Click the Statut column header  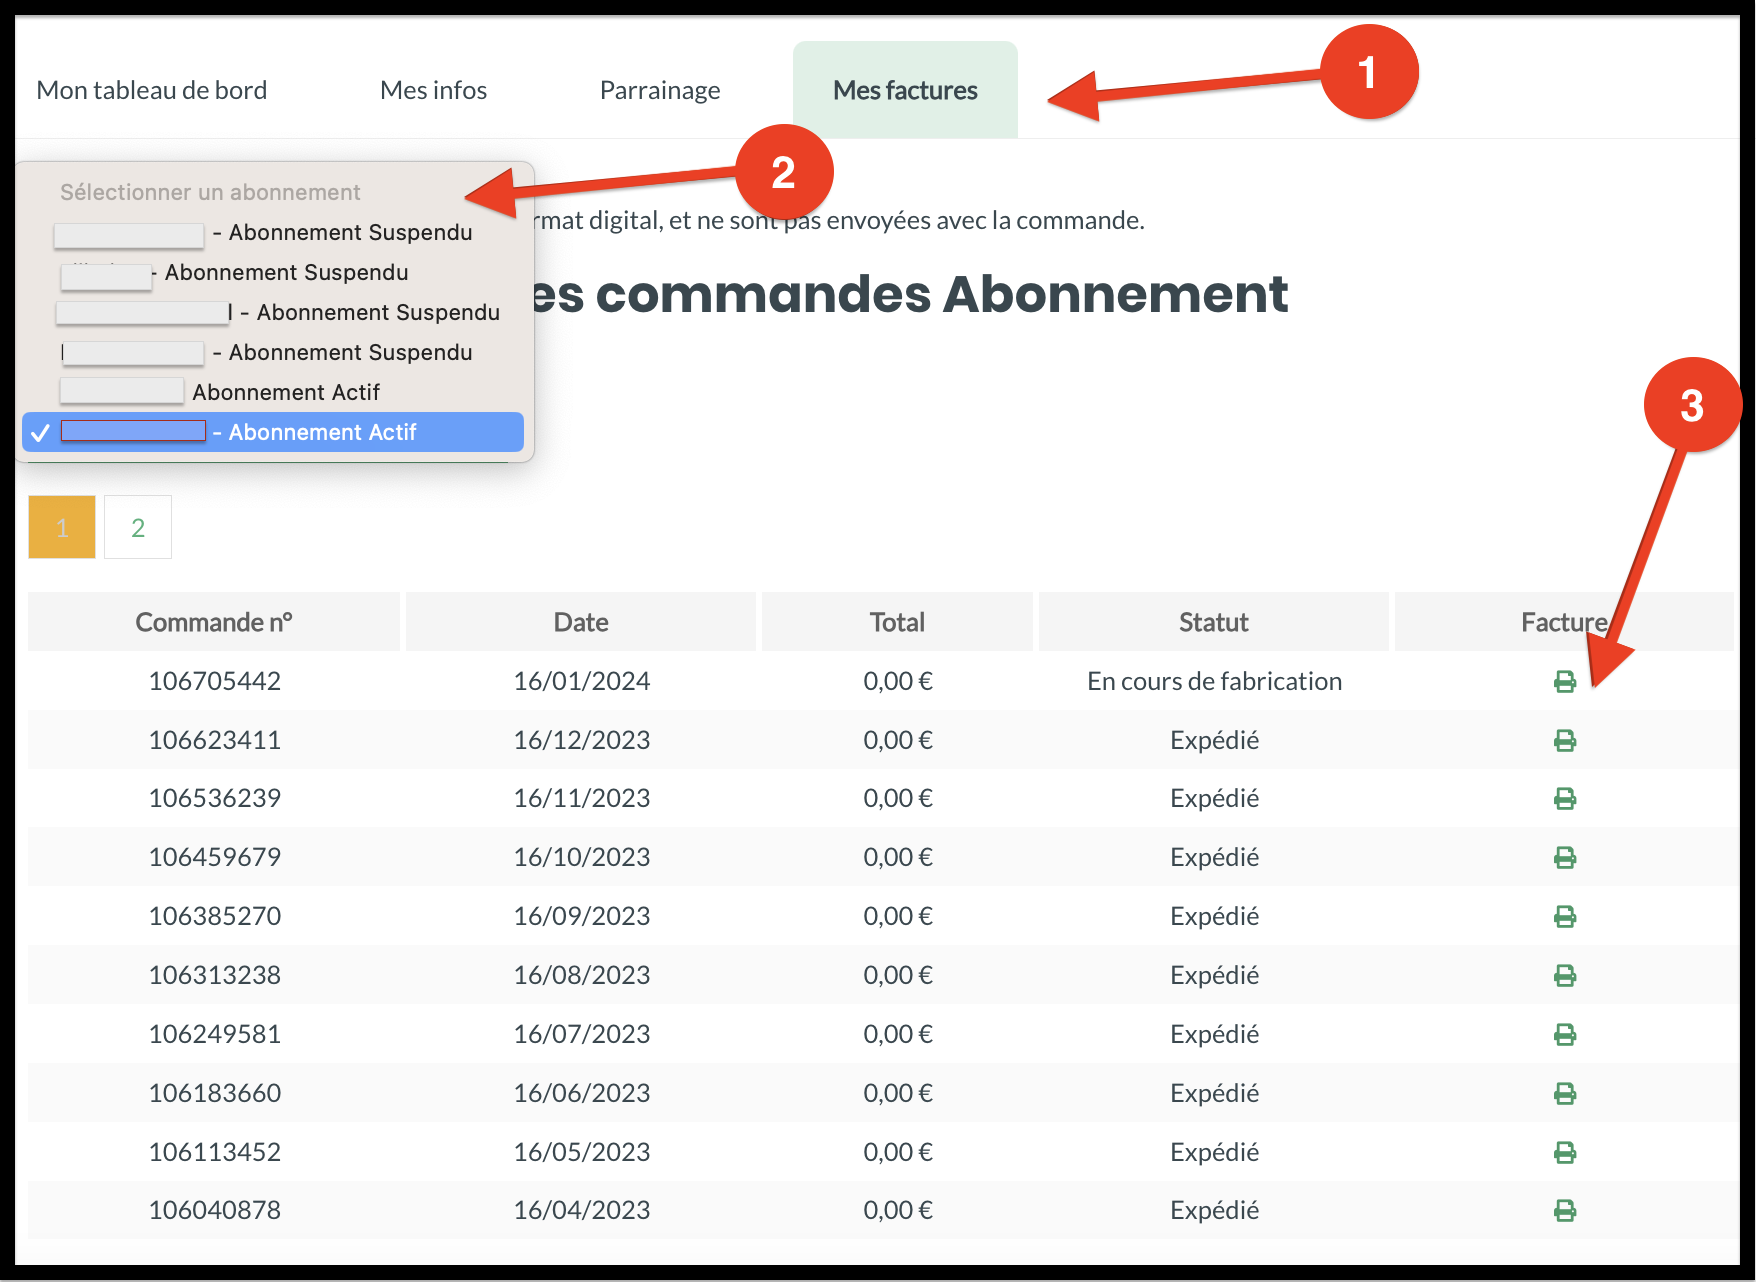coord(1214,622)
